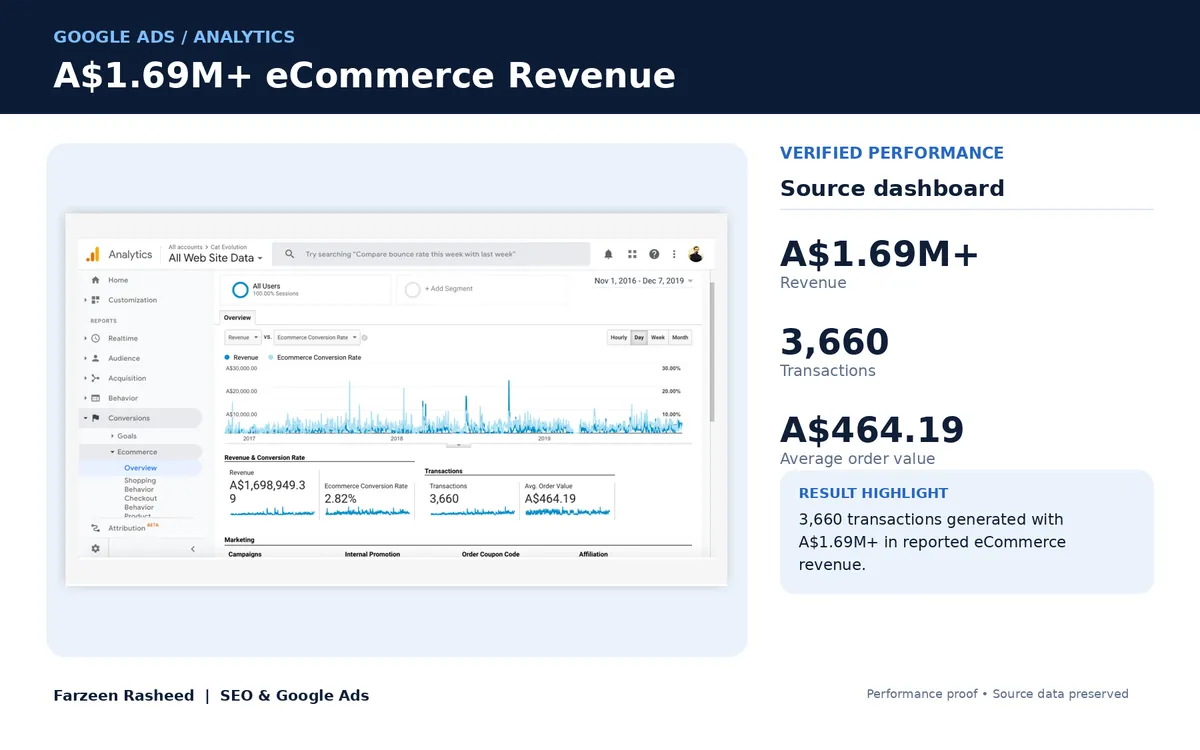
Task: Click Affiliation marketing column
Action: 593,554
